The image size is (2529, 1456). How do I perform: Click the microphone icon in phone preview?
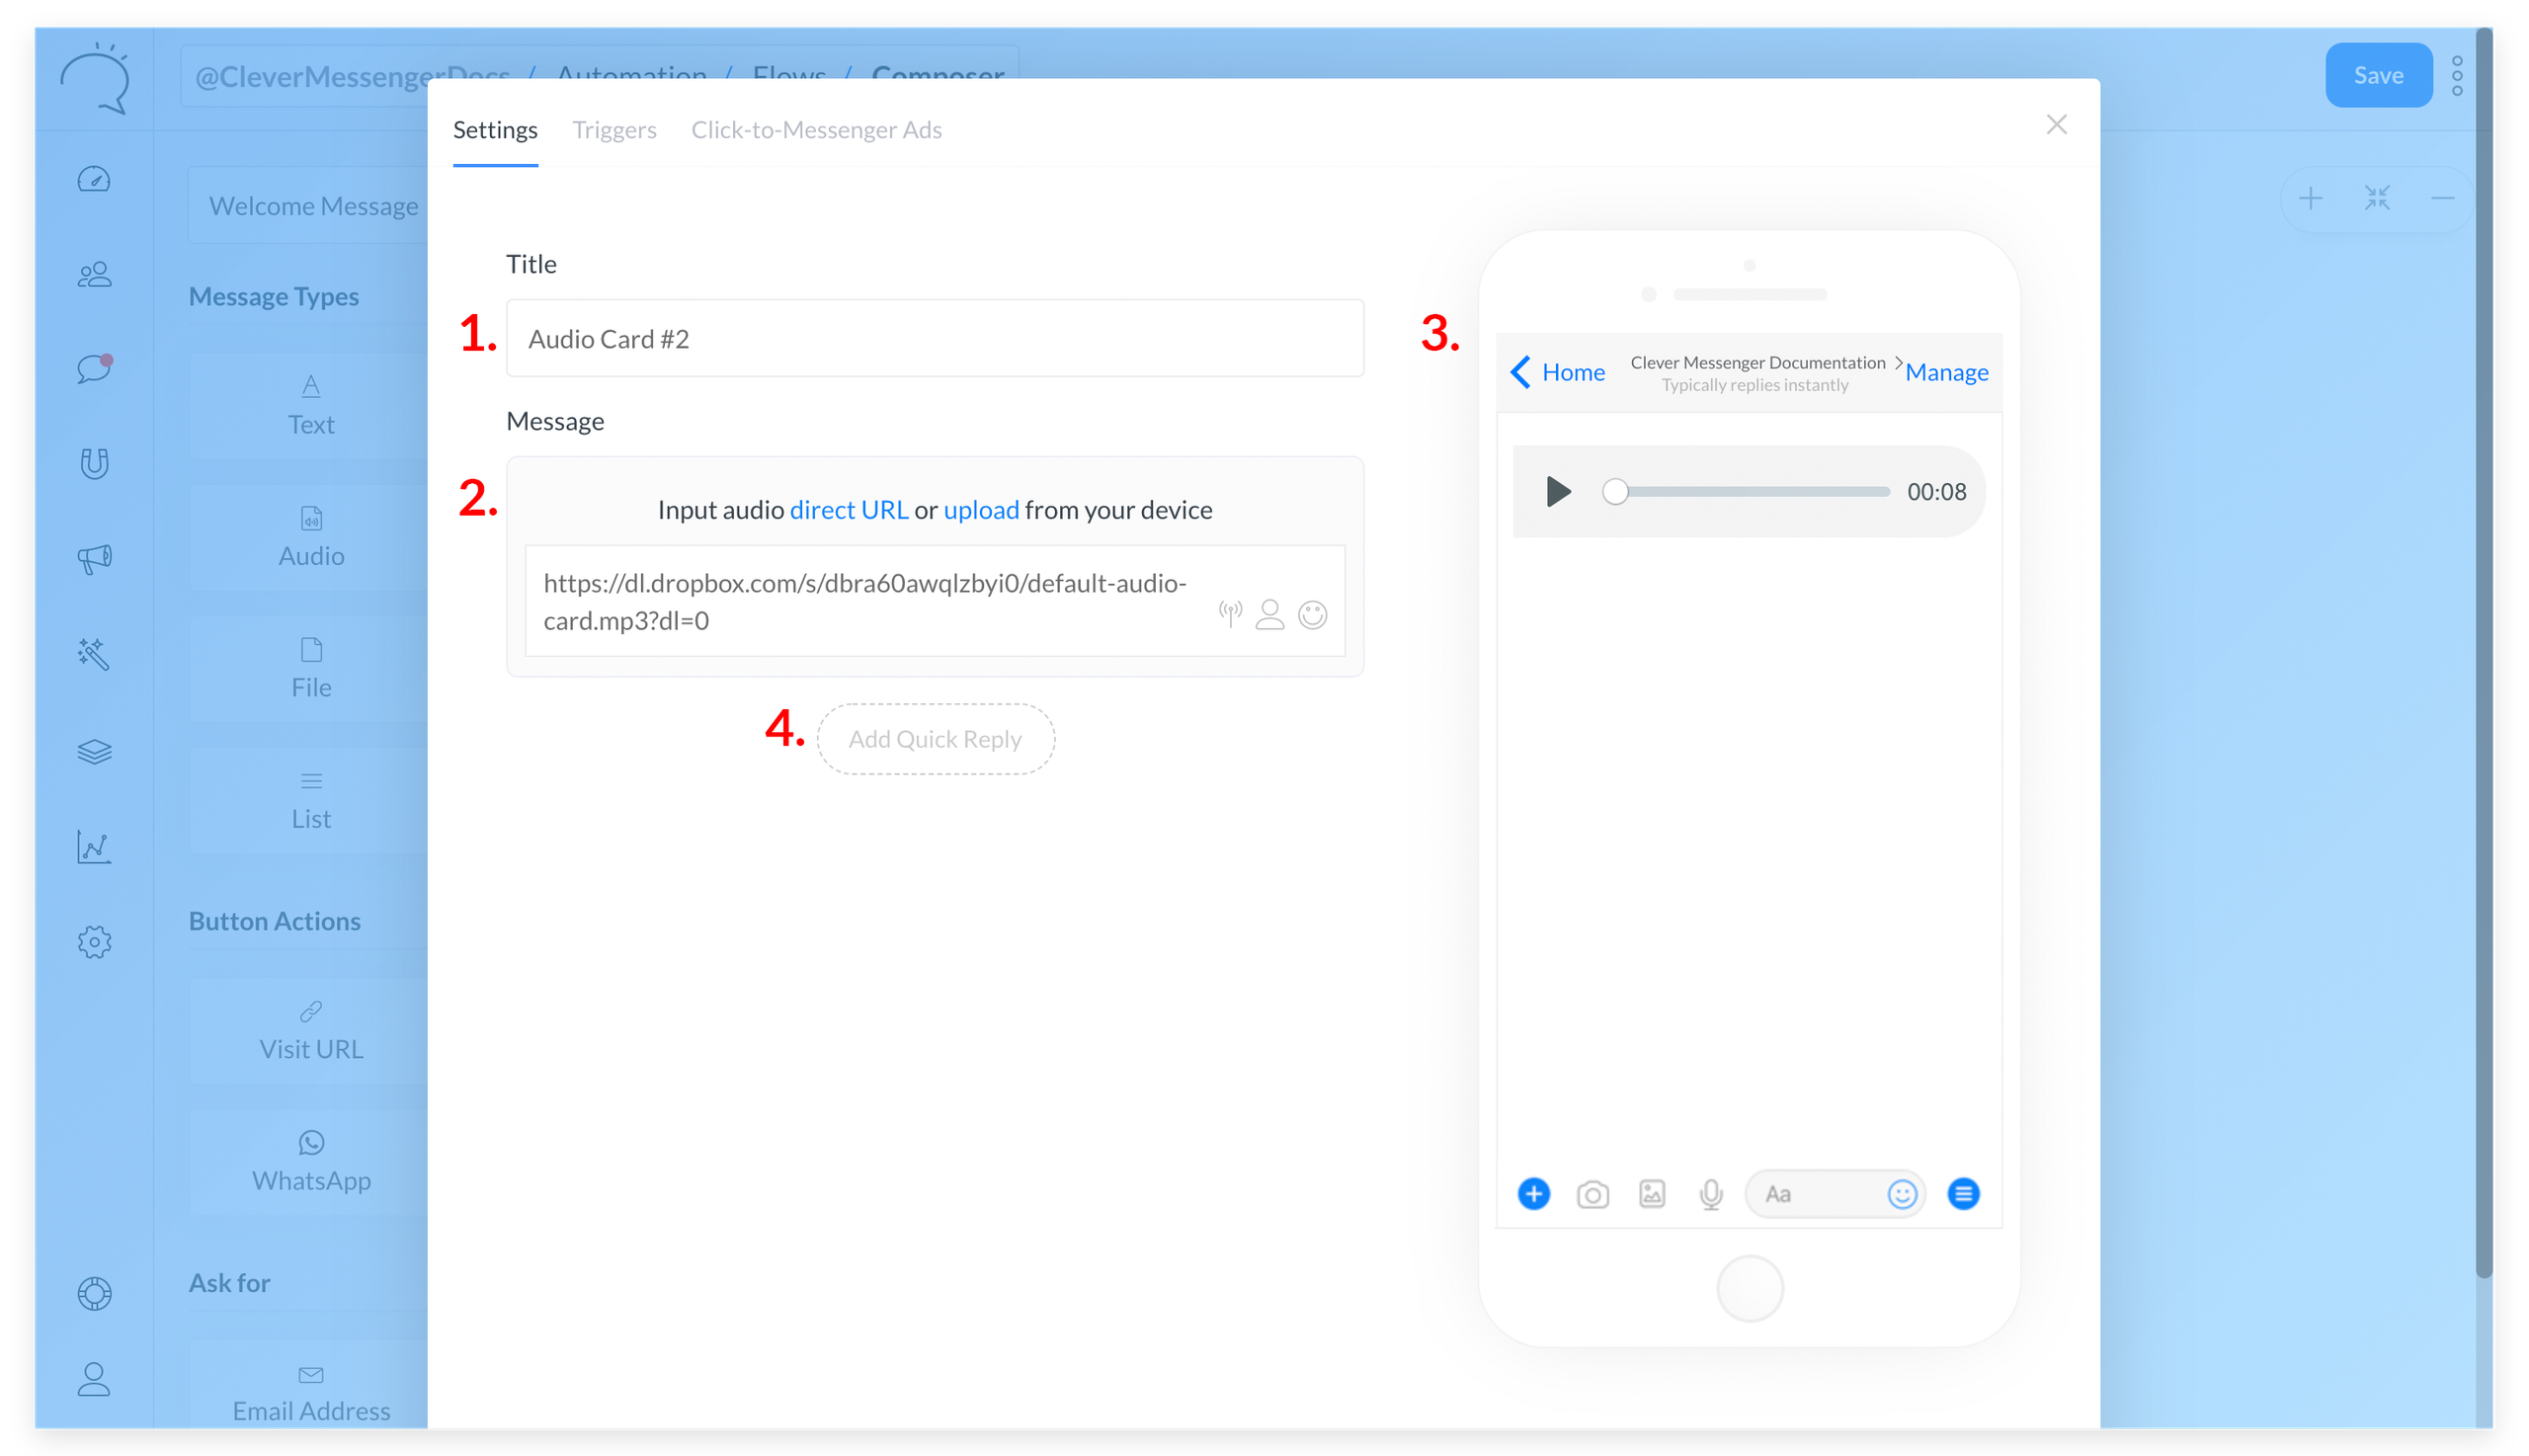(1710, 1194)
